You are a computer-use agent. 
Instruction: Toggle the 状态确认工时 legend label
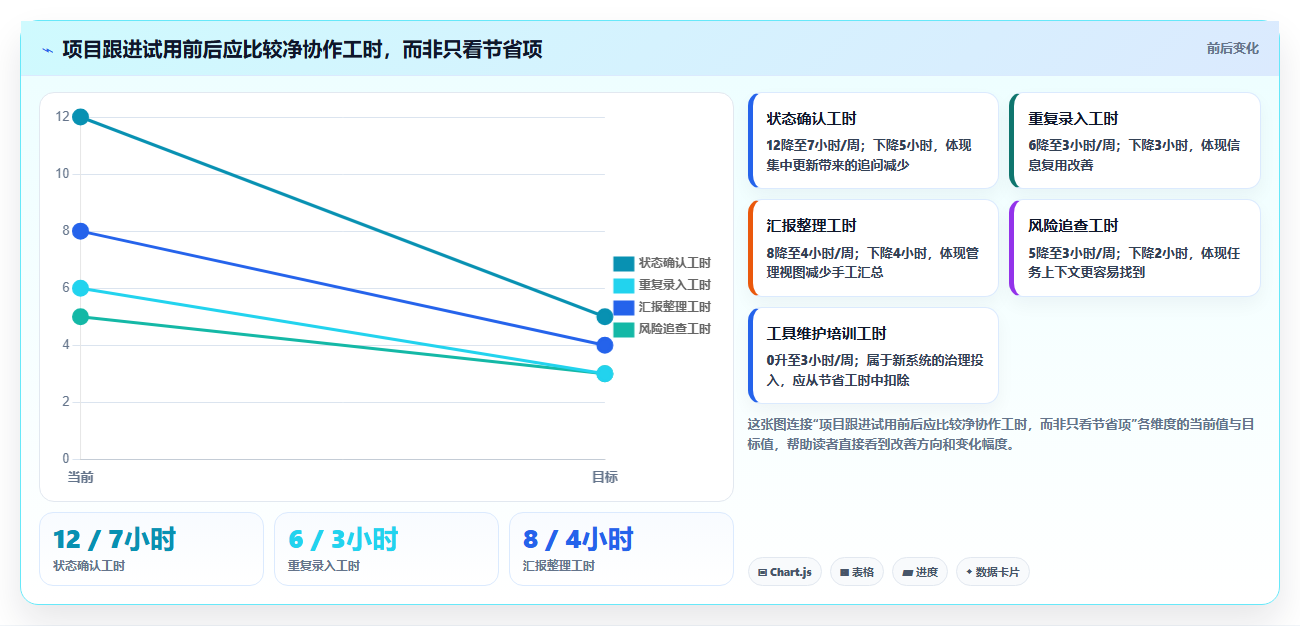pyautogui.click(x=675, y=263)
